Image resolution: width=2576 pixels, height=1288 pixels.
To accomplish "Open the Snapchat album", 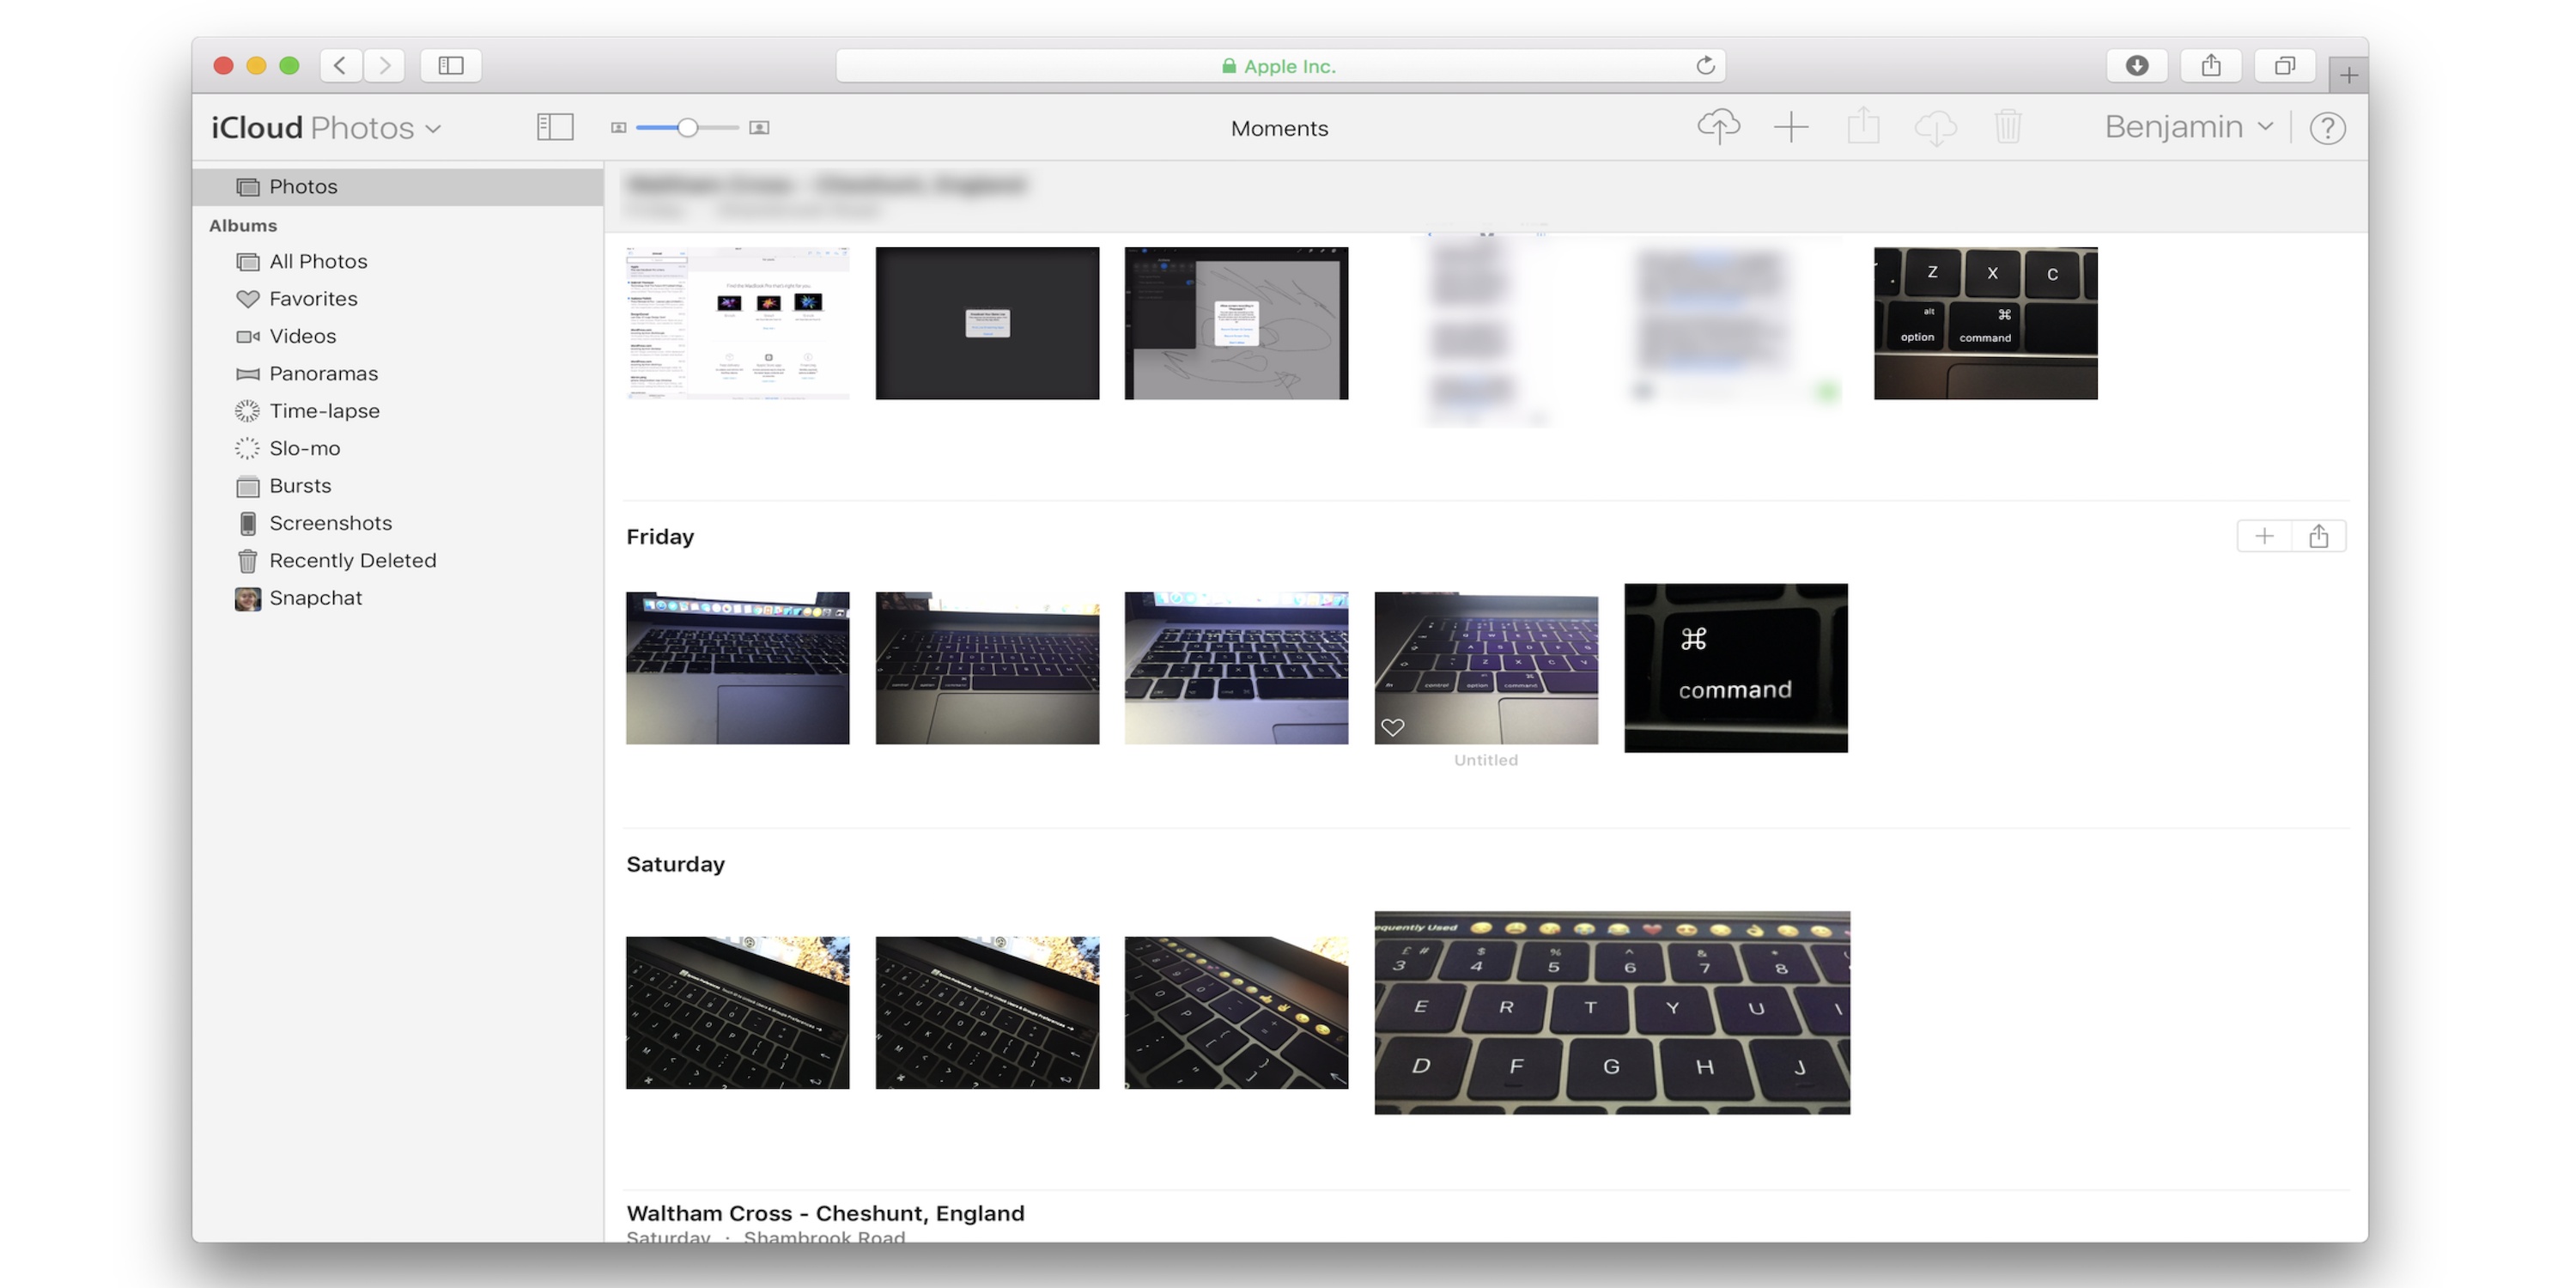I will click(x=316, y=597).
